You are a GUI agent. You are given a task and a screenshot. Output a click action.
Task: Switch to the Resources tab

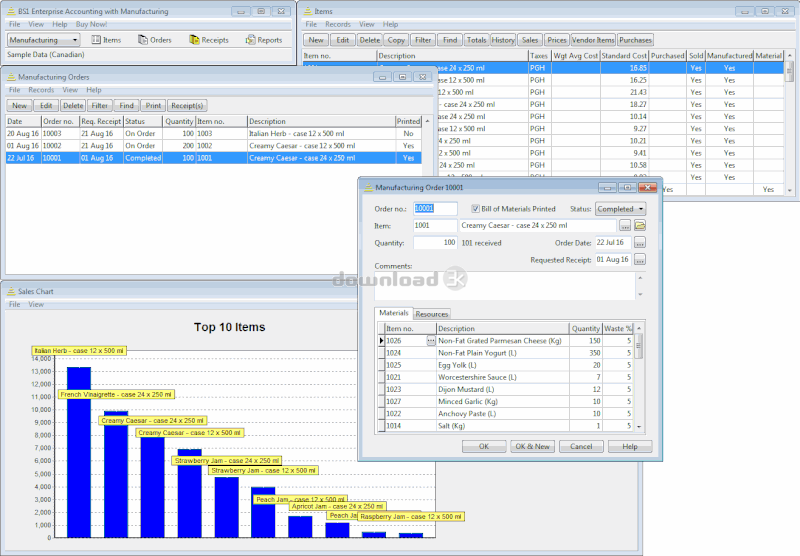tap(432, 314)
